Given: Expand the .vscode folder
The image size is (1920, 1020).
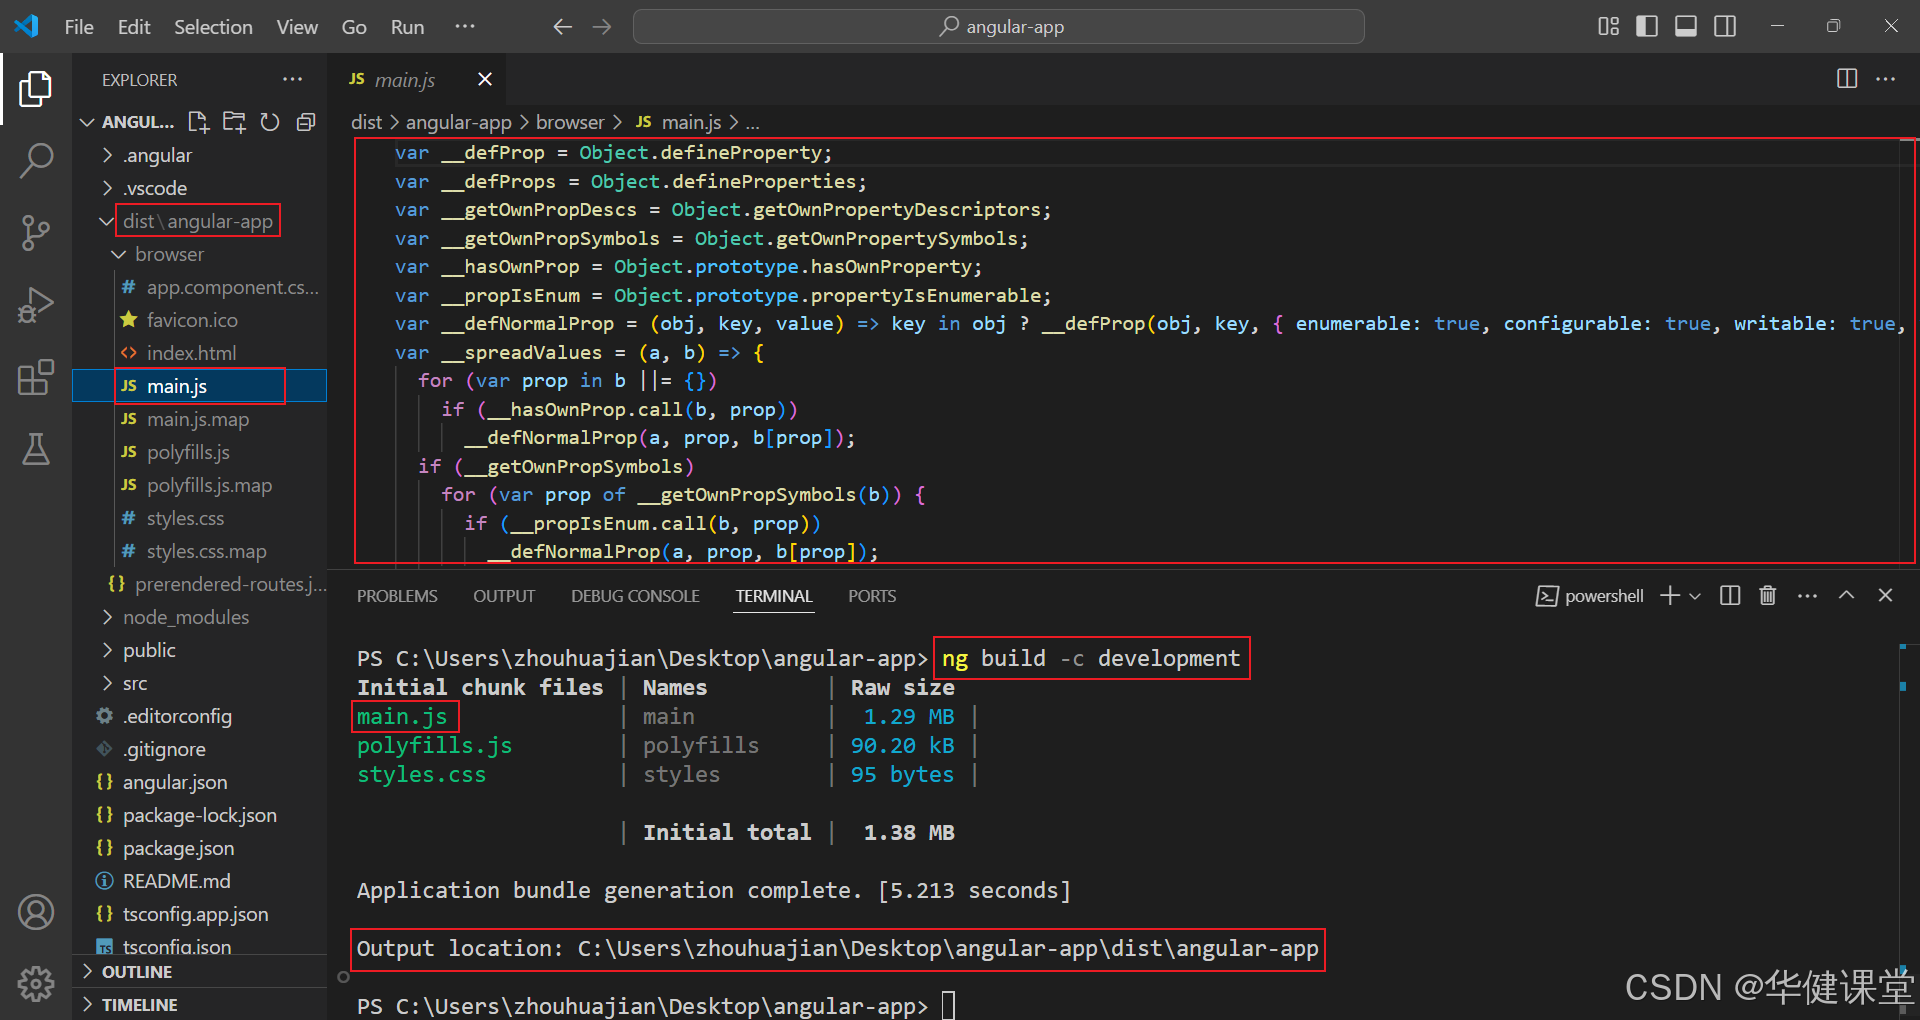Looking at the screenshot, I should pos(200,188).
